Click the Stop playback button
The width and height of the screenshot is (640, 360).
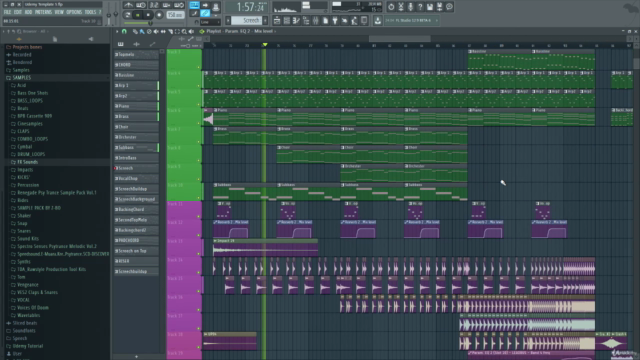click(x=149, y=15)
